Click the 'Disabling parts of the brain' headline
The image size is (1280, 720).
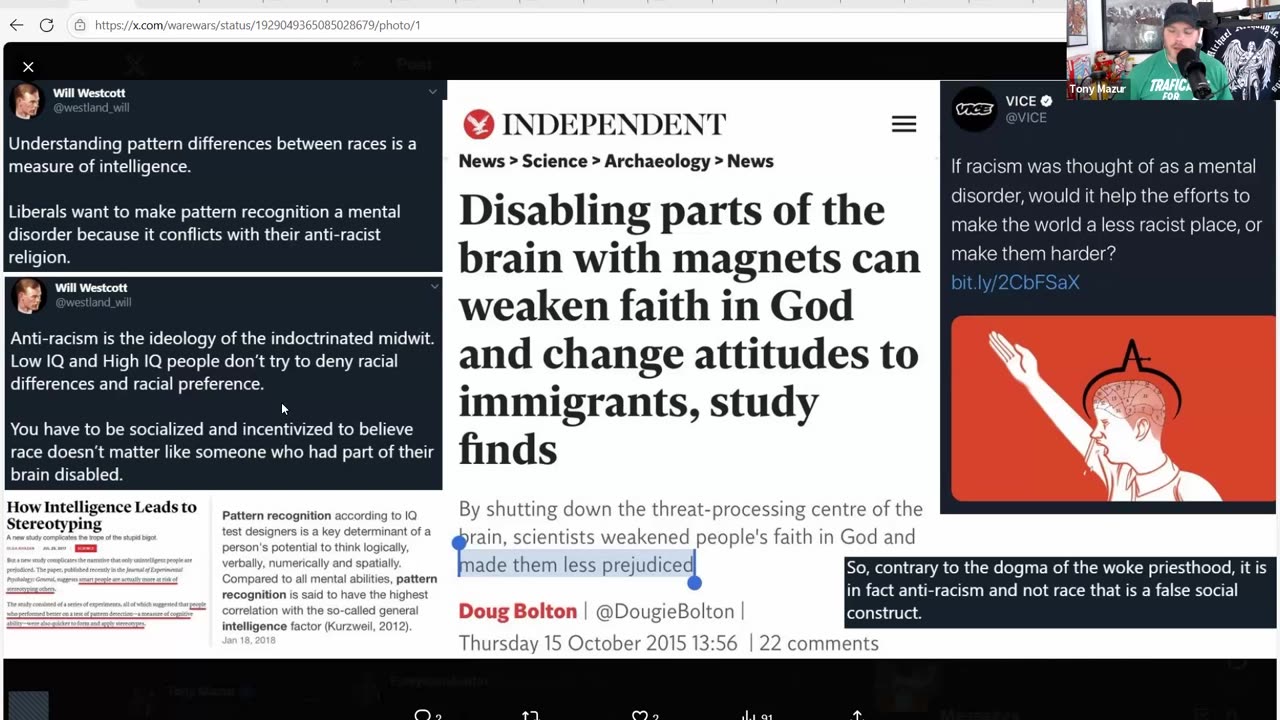[x=689, y=330]
